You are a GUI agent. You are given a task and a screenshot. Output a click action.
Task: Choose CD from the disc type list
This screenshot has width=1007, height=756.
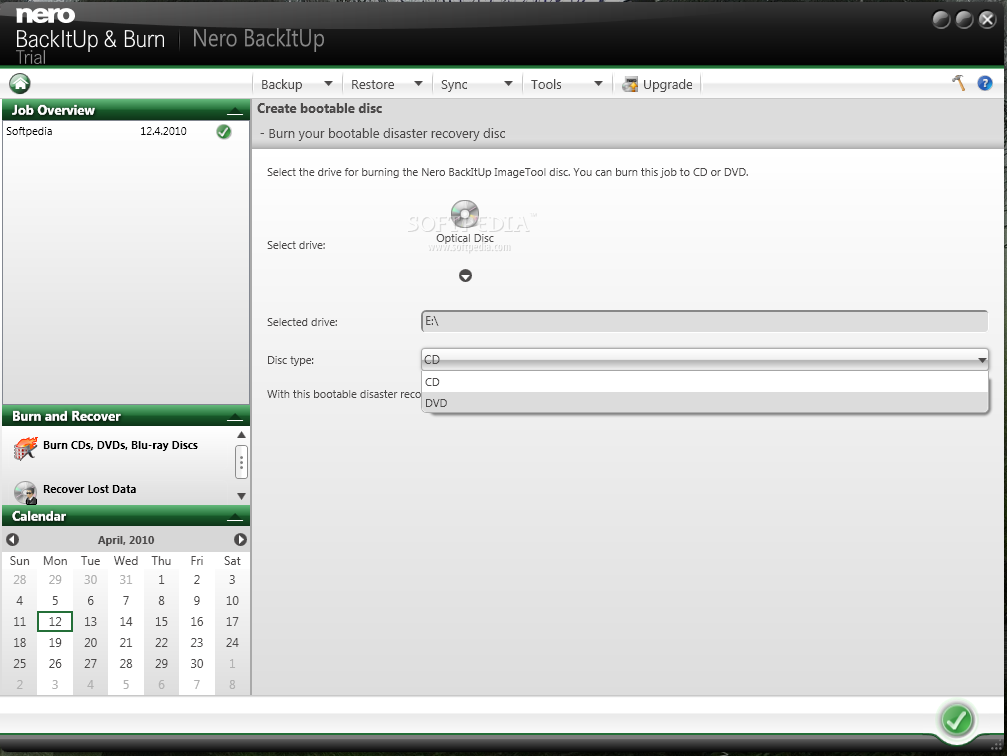coord(705,382)
